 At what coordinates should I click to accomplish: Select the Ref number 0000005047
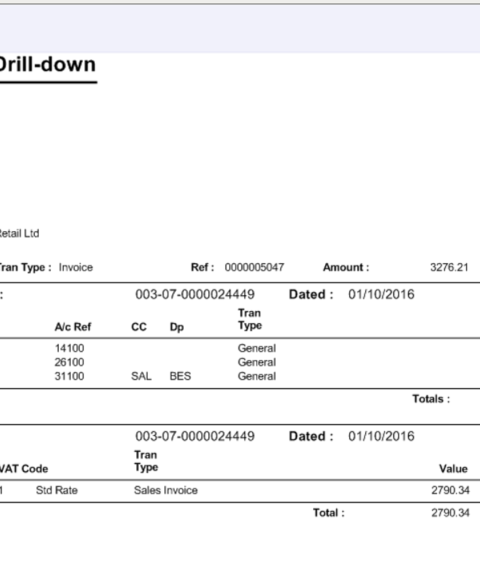254,267
